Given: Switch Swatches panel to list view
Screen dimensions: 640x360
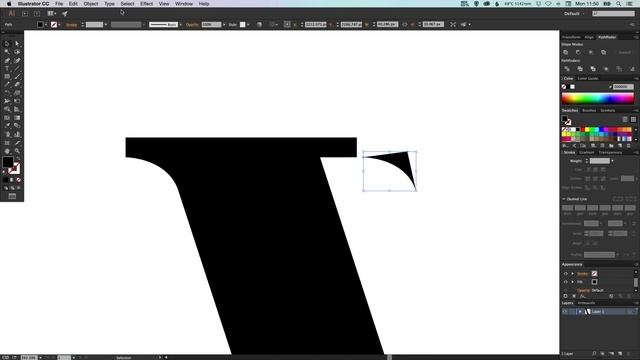Looking at the screenshot, I should point(625,119).
